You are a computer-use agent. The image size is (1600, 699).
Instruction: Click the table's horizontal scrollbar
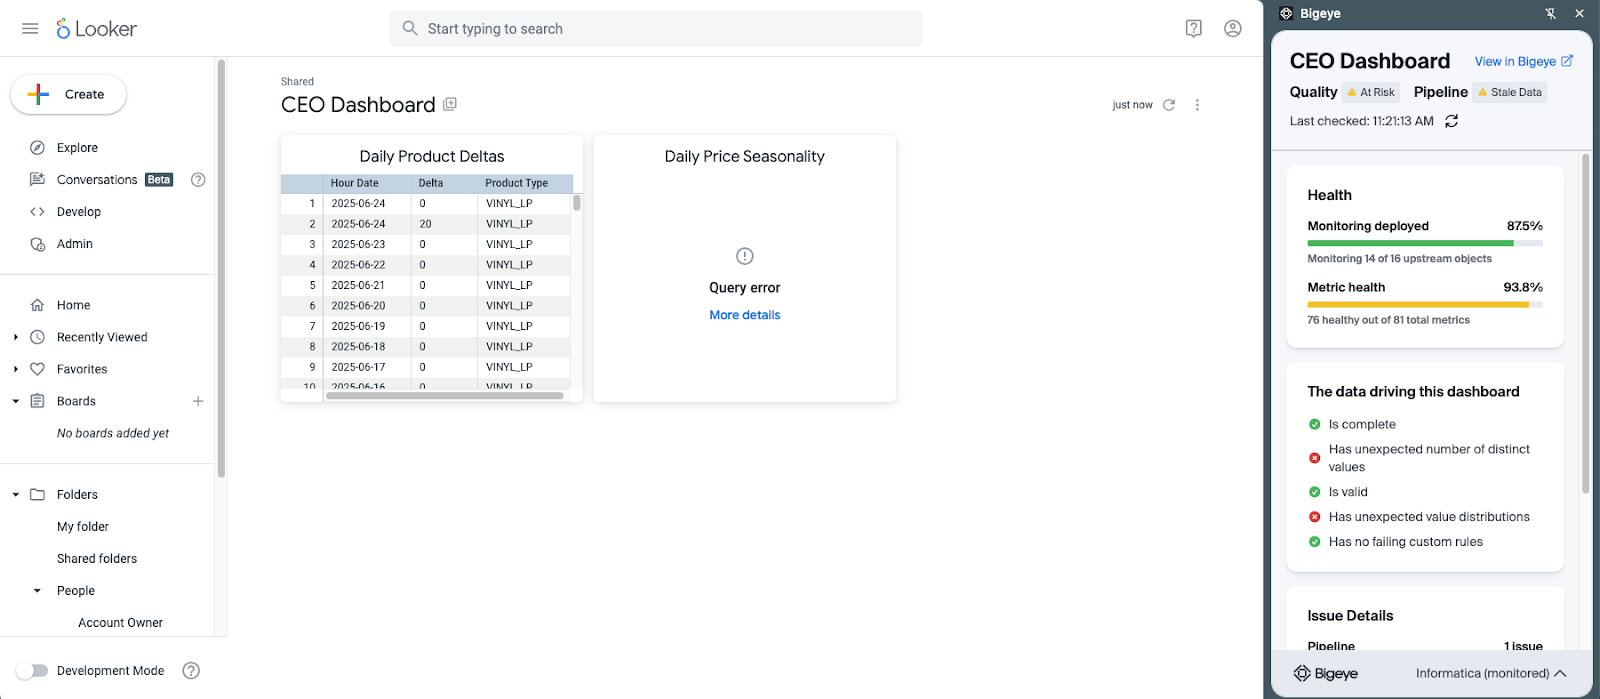click(x=445, y=395)
